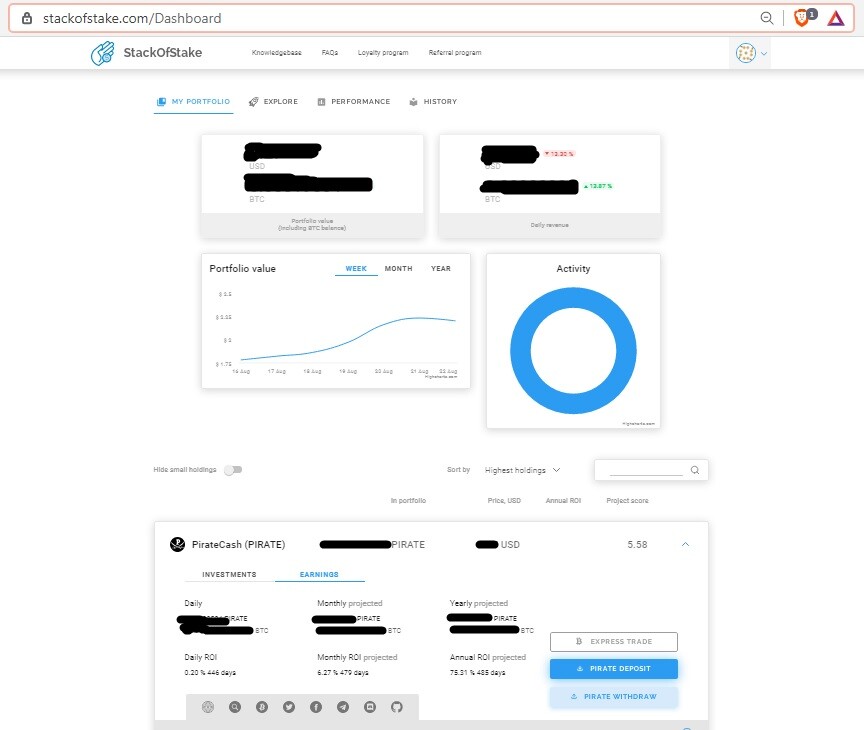Screen dimensions: 864x730
Task: Open the FAQs link
Action: pyautogui.click(x=330, y=53)
